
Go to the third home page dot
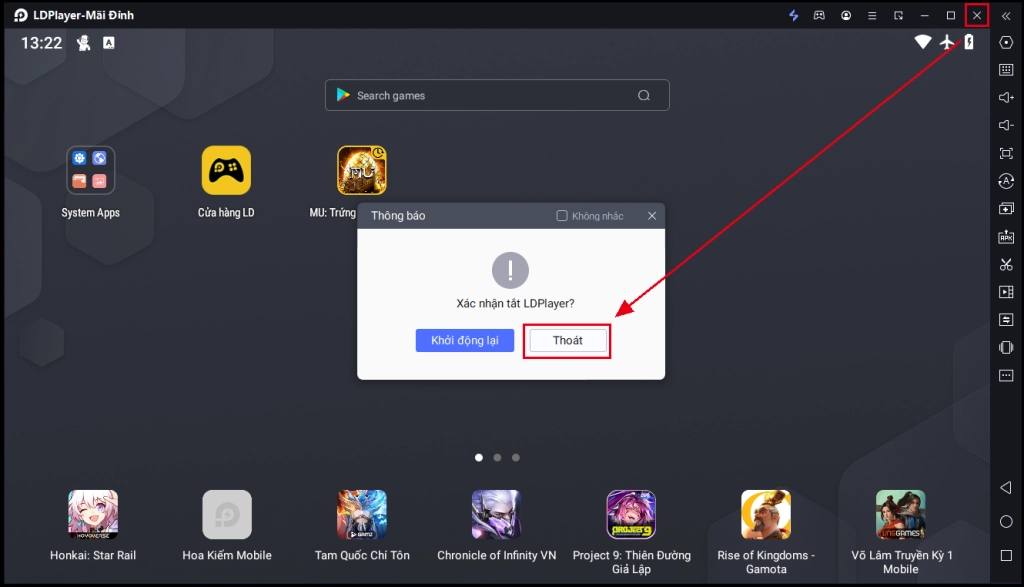click(516, 458)
